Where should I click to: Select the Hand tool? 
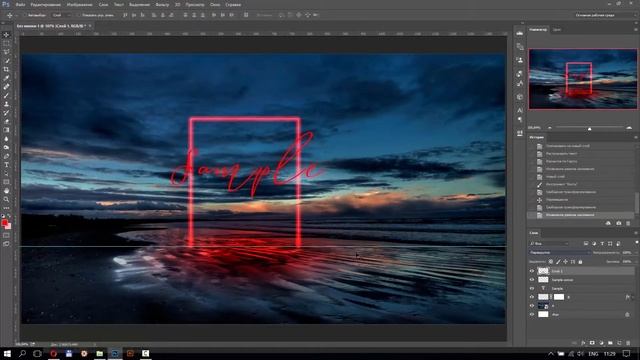click(6, 191)
